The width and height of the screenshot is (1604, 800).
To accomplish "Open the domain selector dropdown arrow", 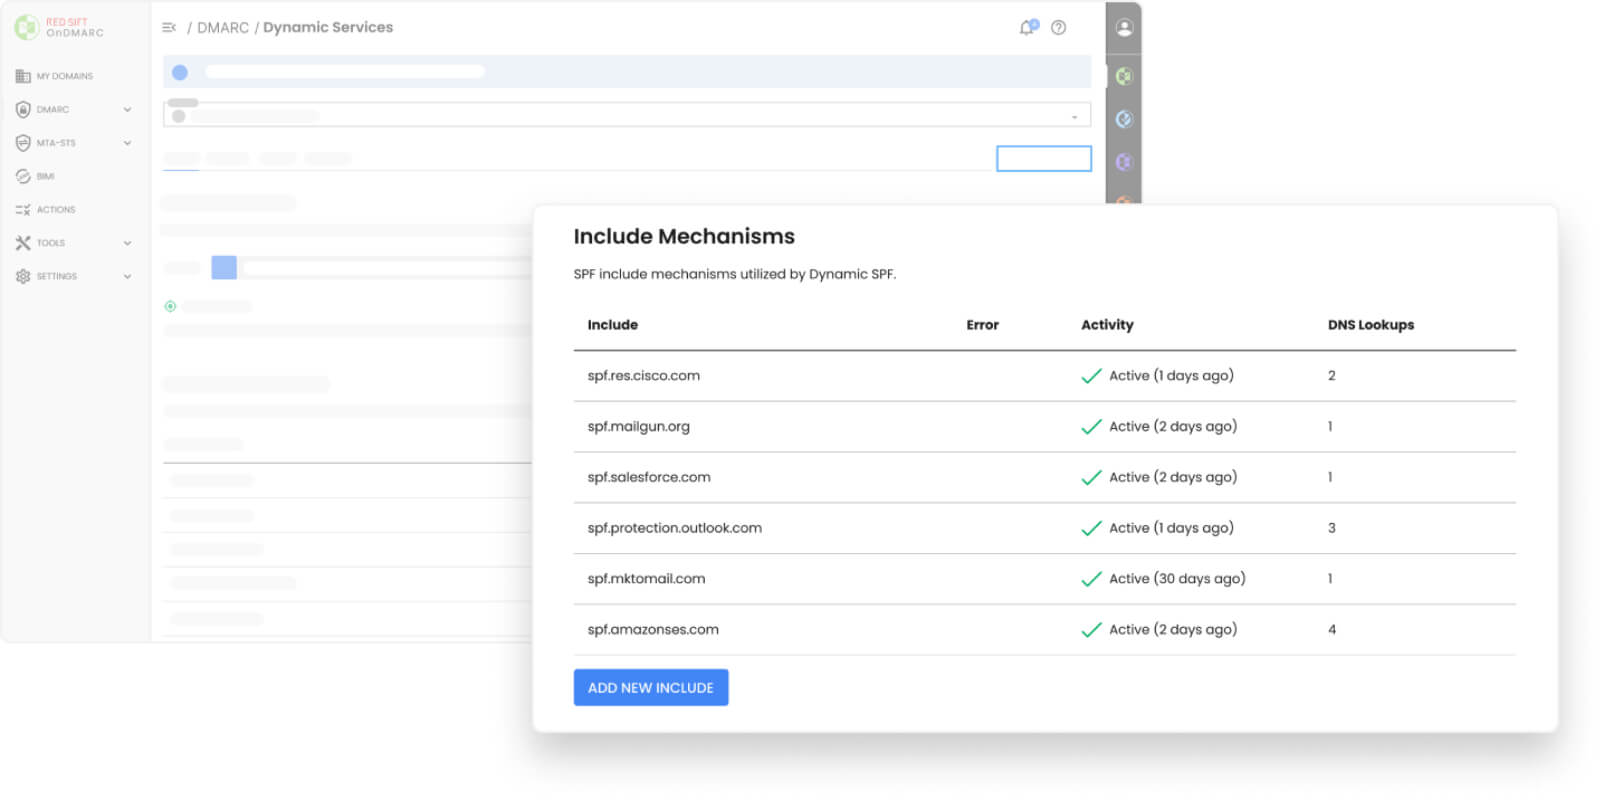I will (1075, 117).
